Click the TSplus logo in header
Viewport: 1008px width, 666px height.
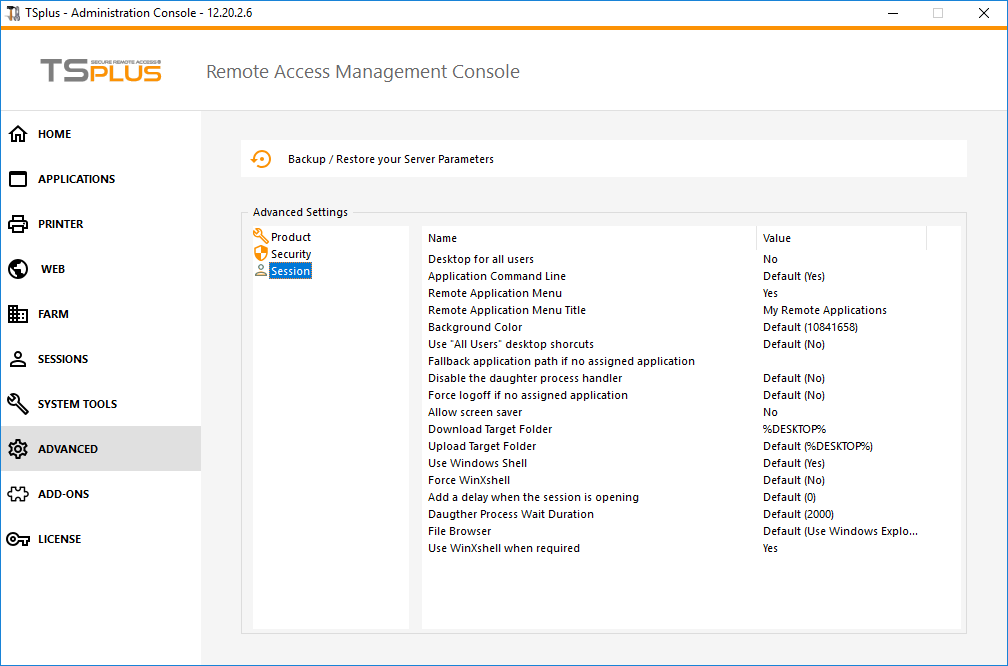click(101, 71)
